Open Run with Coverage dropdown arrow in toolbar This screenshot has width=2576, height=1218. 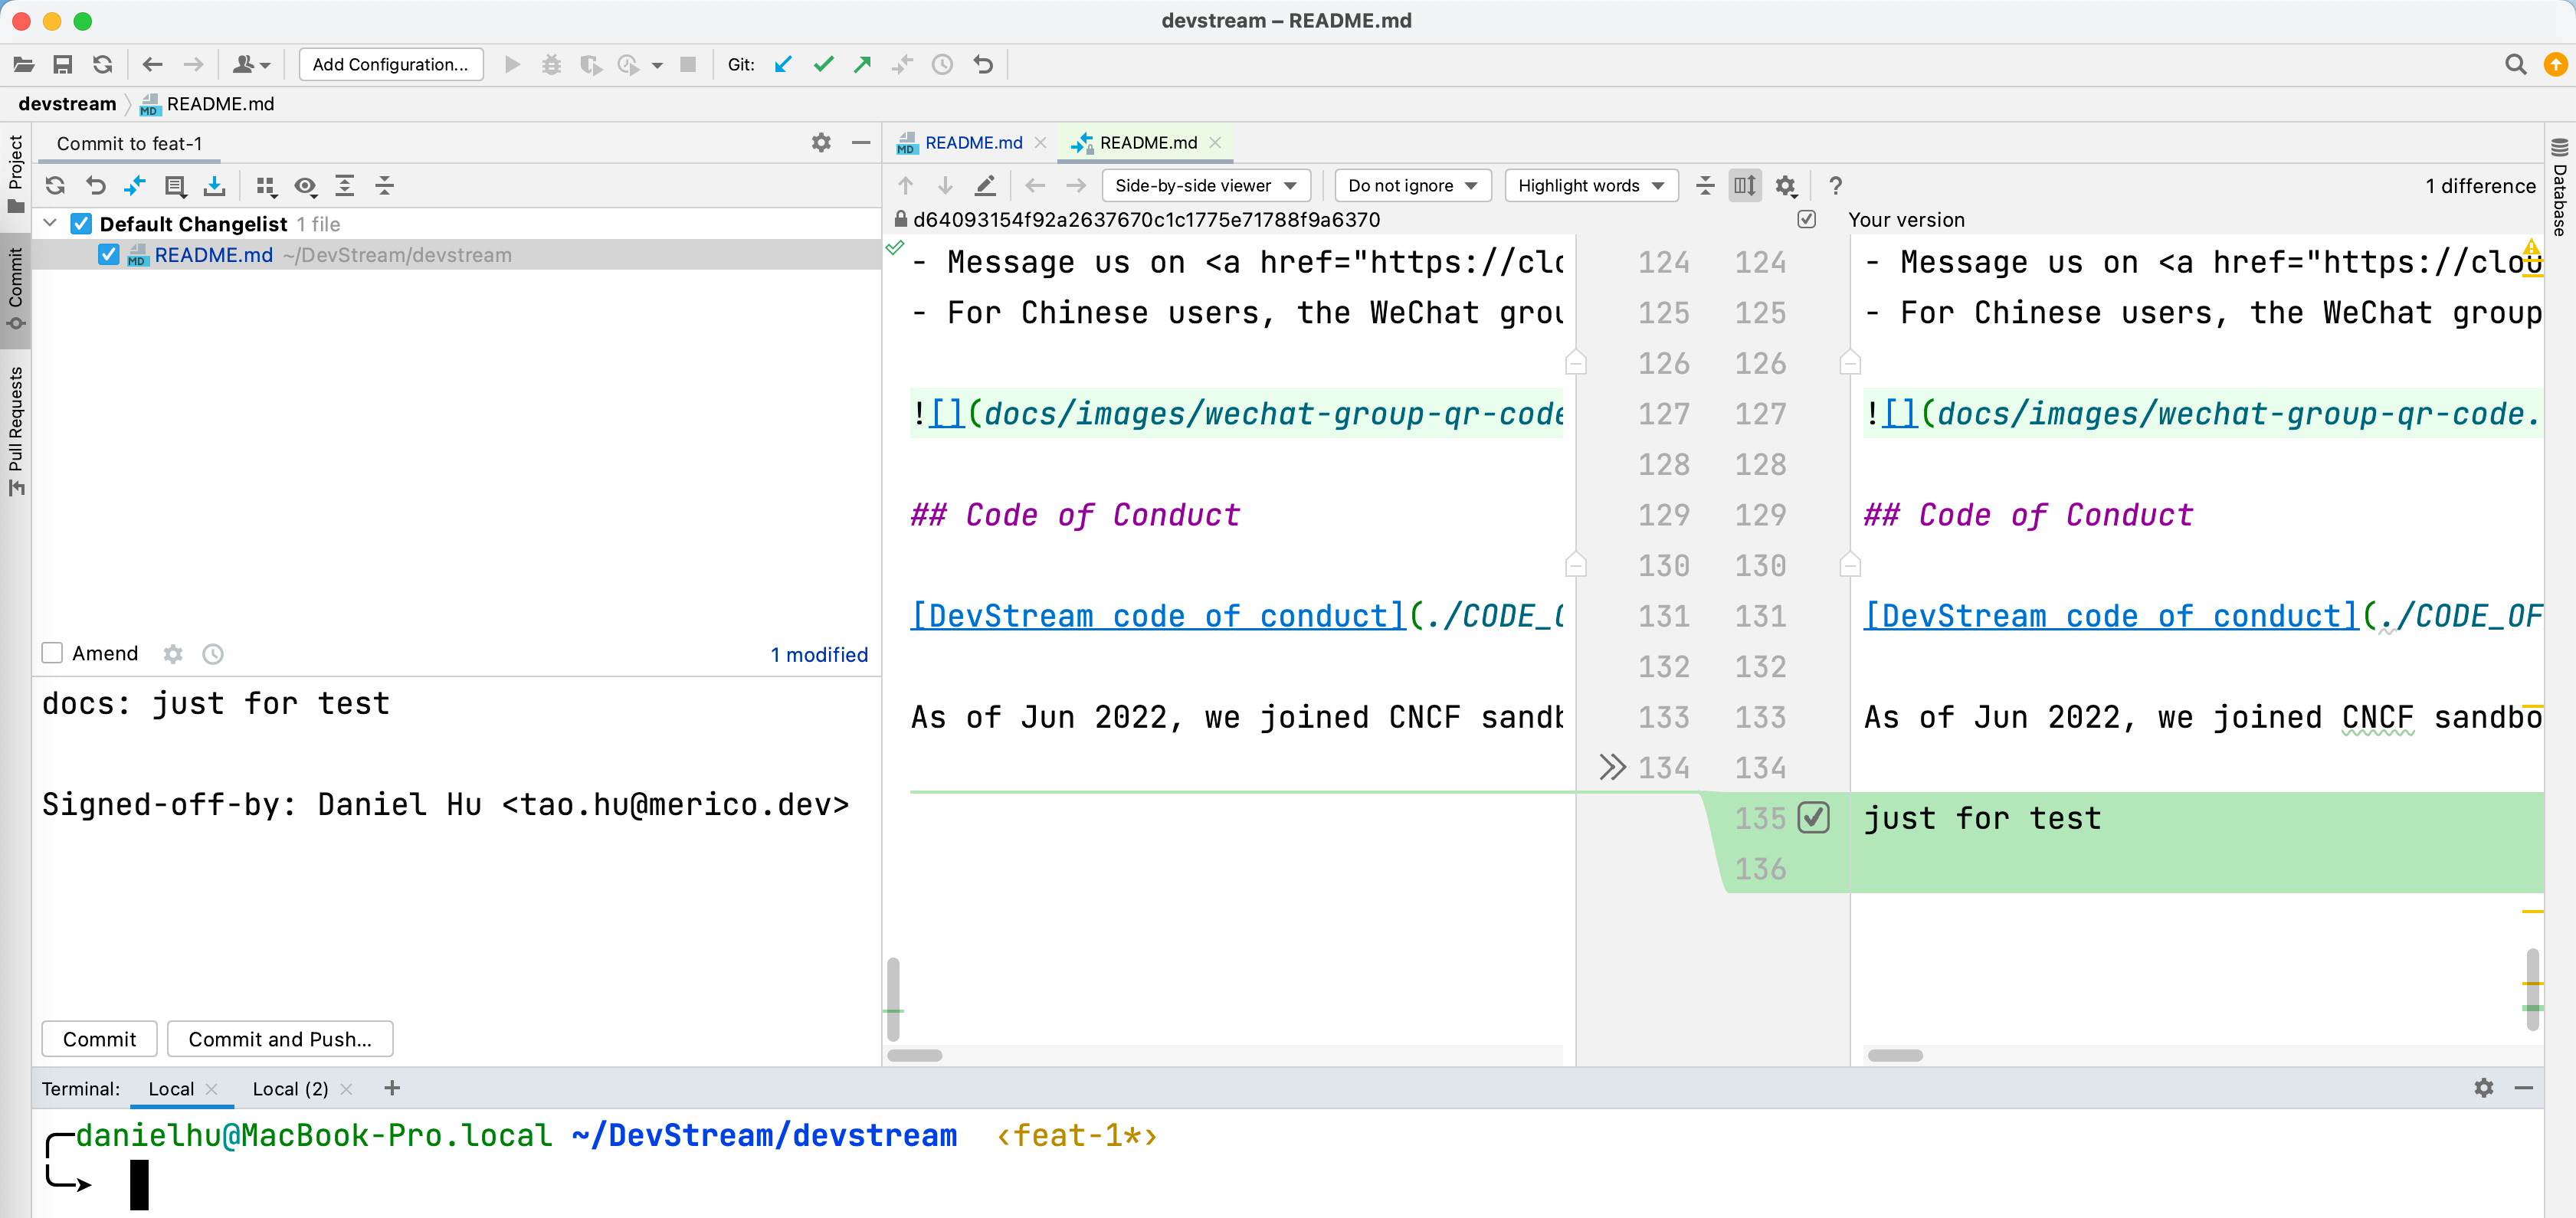coord(656,66)
